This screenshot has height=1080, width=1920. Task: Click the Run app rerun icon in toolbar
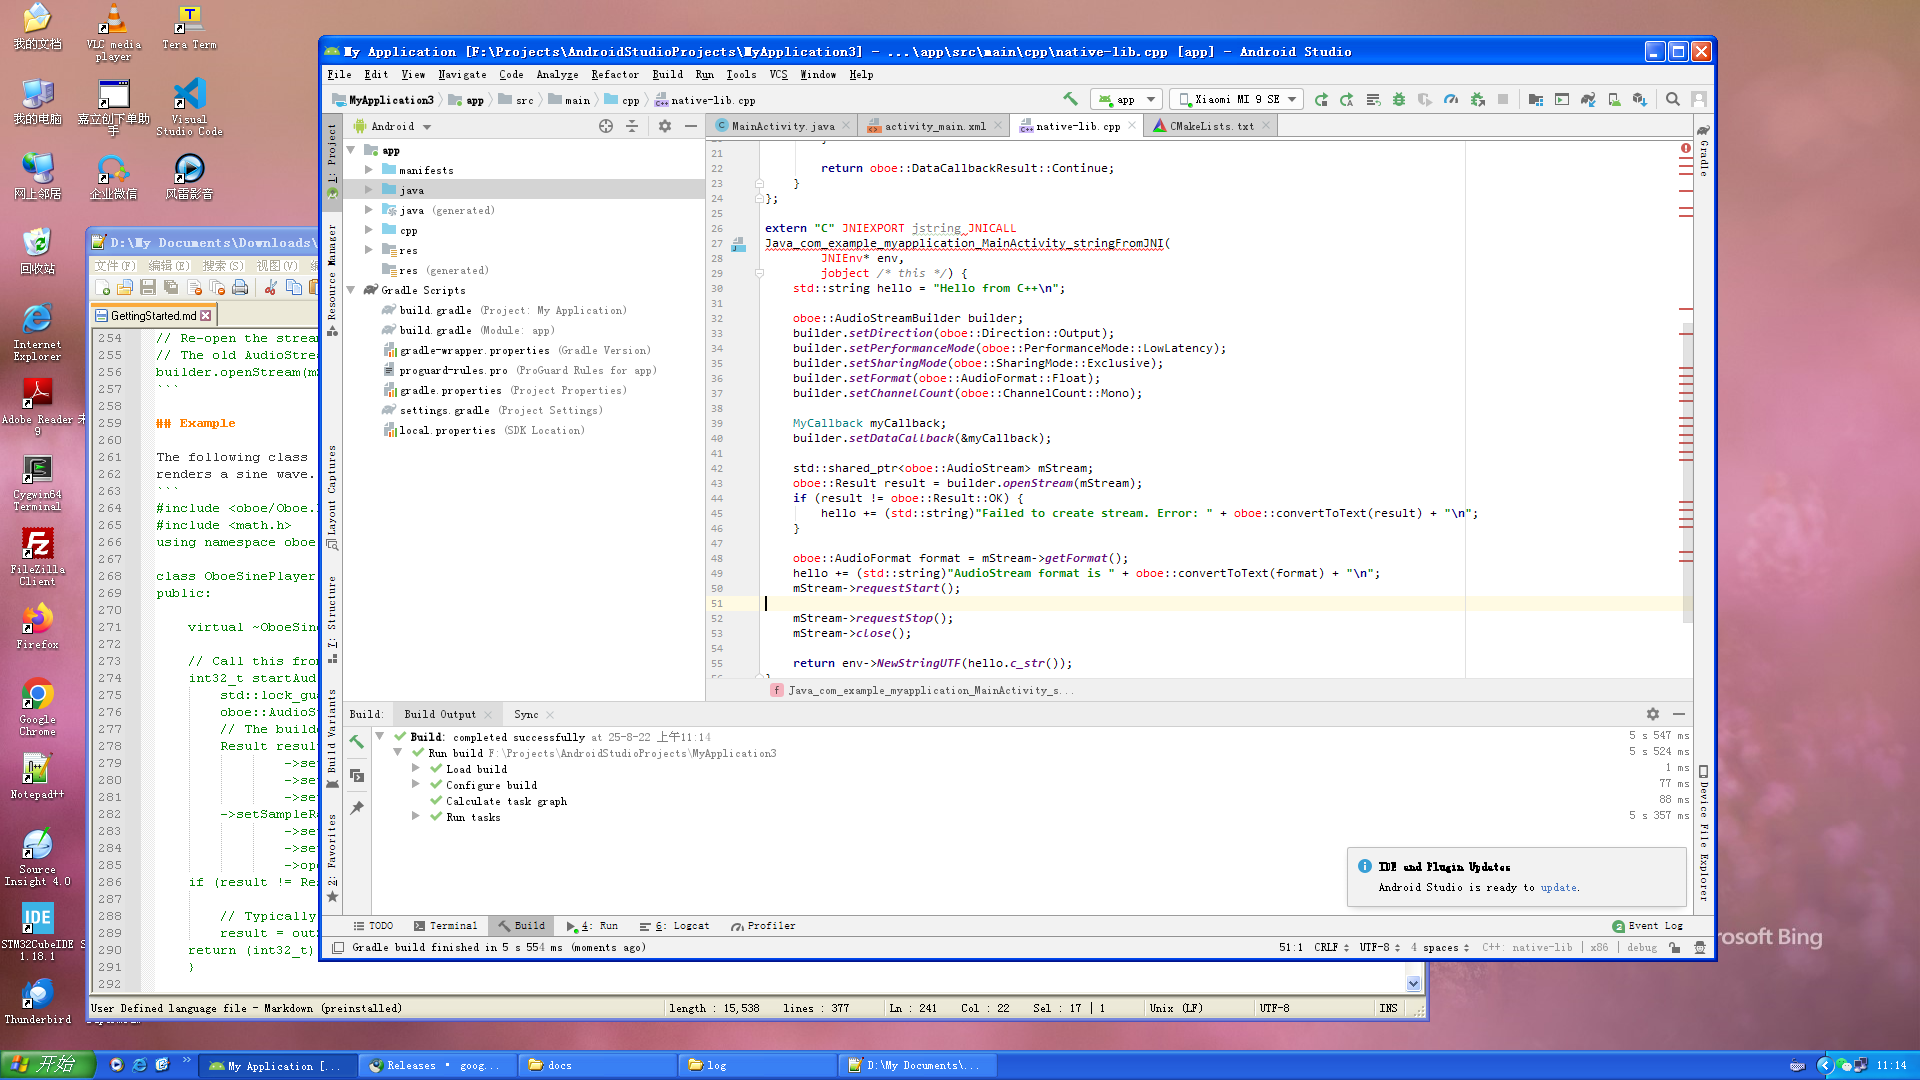click(1321, 99)
